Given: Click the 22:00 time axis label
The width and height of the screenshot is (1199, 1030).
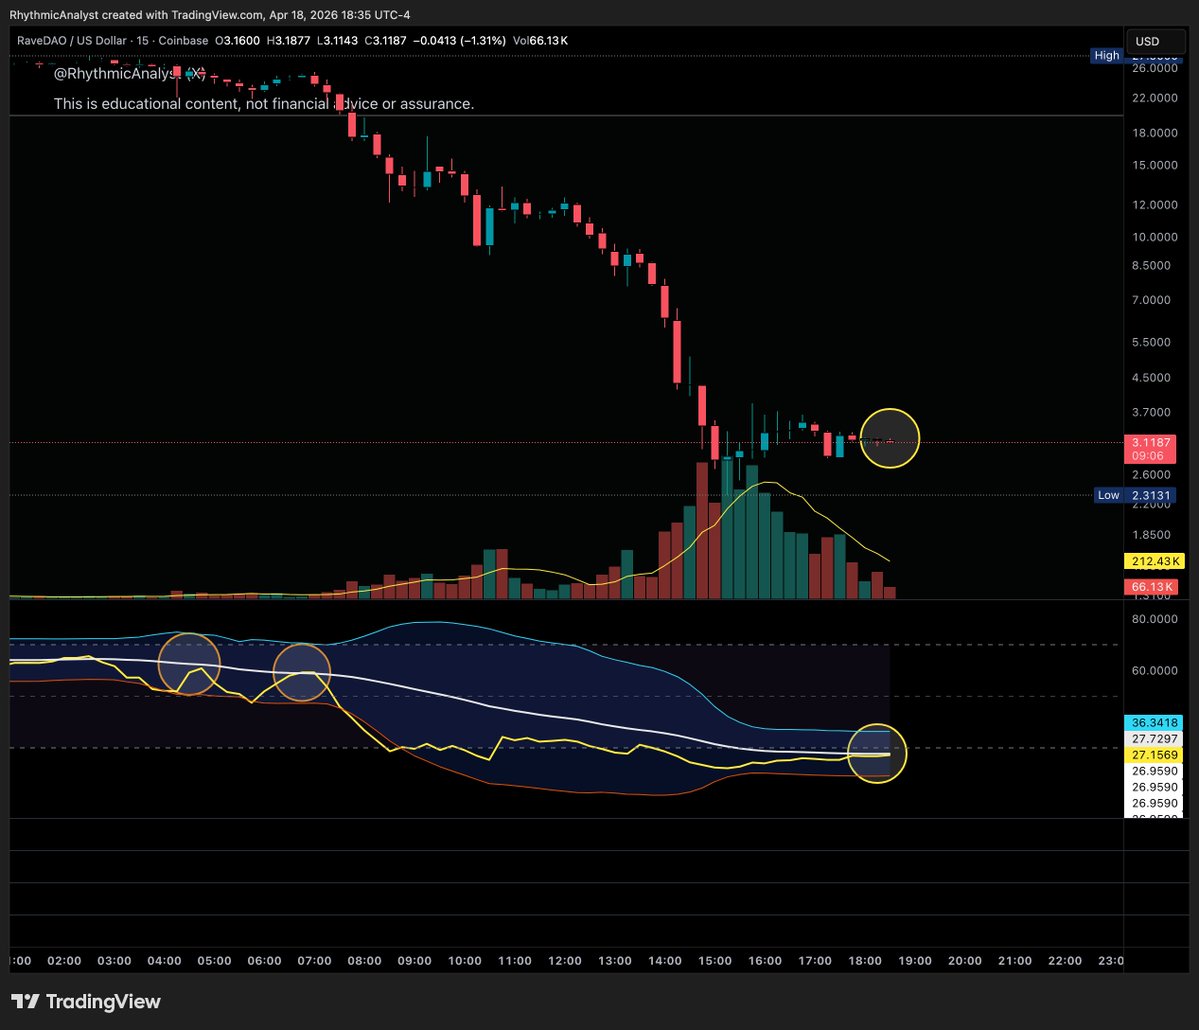Looking at the screenshot, I should coord(1064,960).
